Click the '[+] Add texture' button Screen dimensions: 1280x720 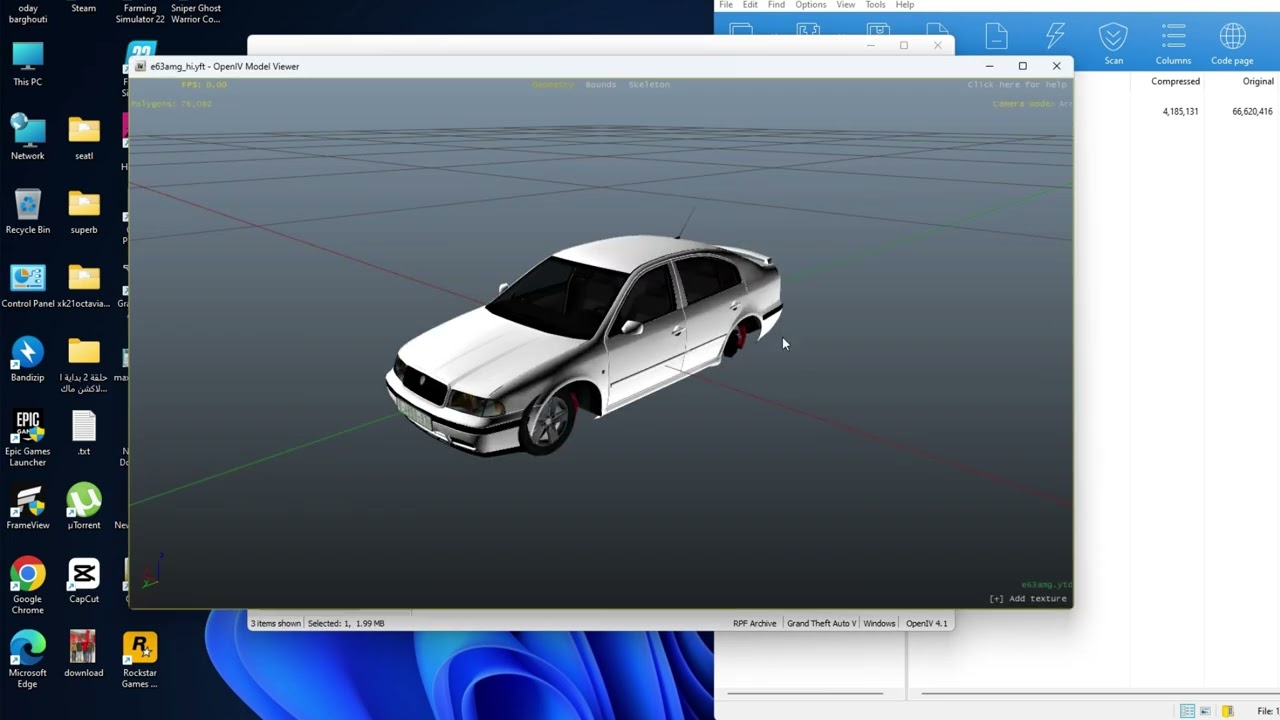click(x=1028, y=599)
